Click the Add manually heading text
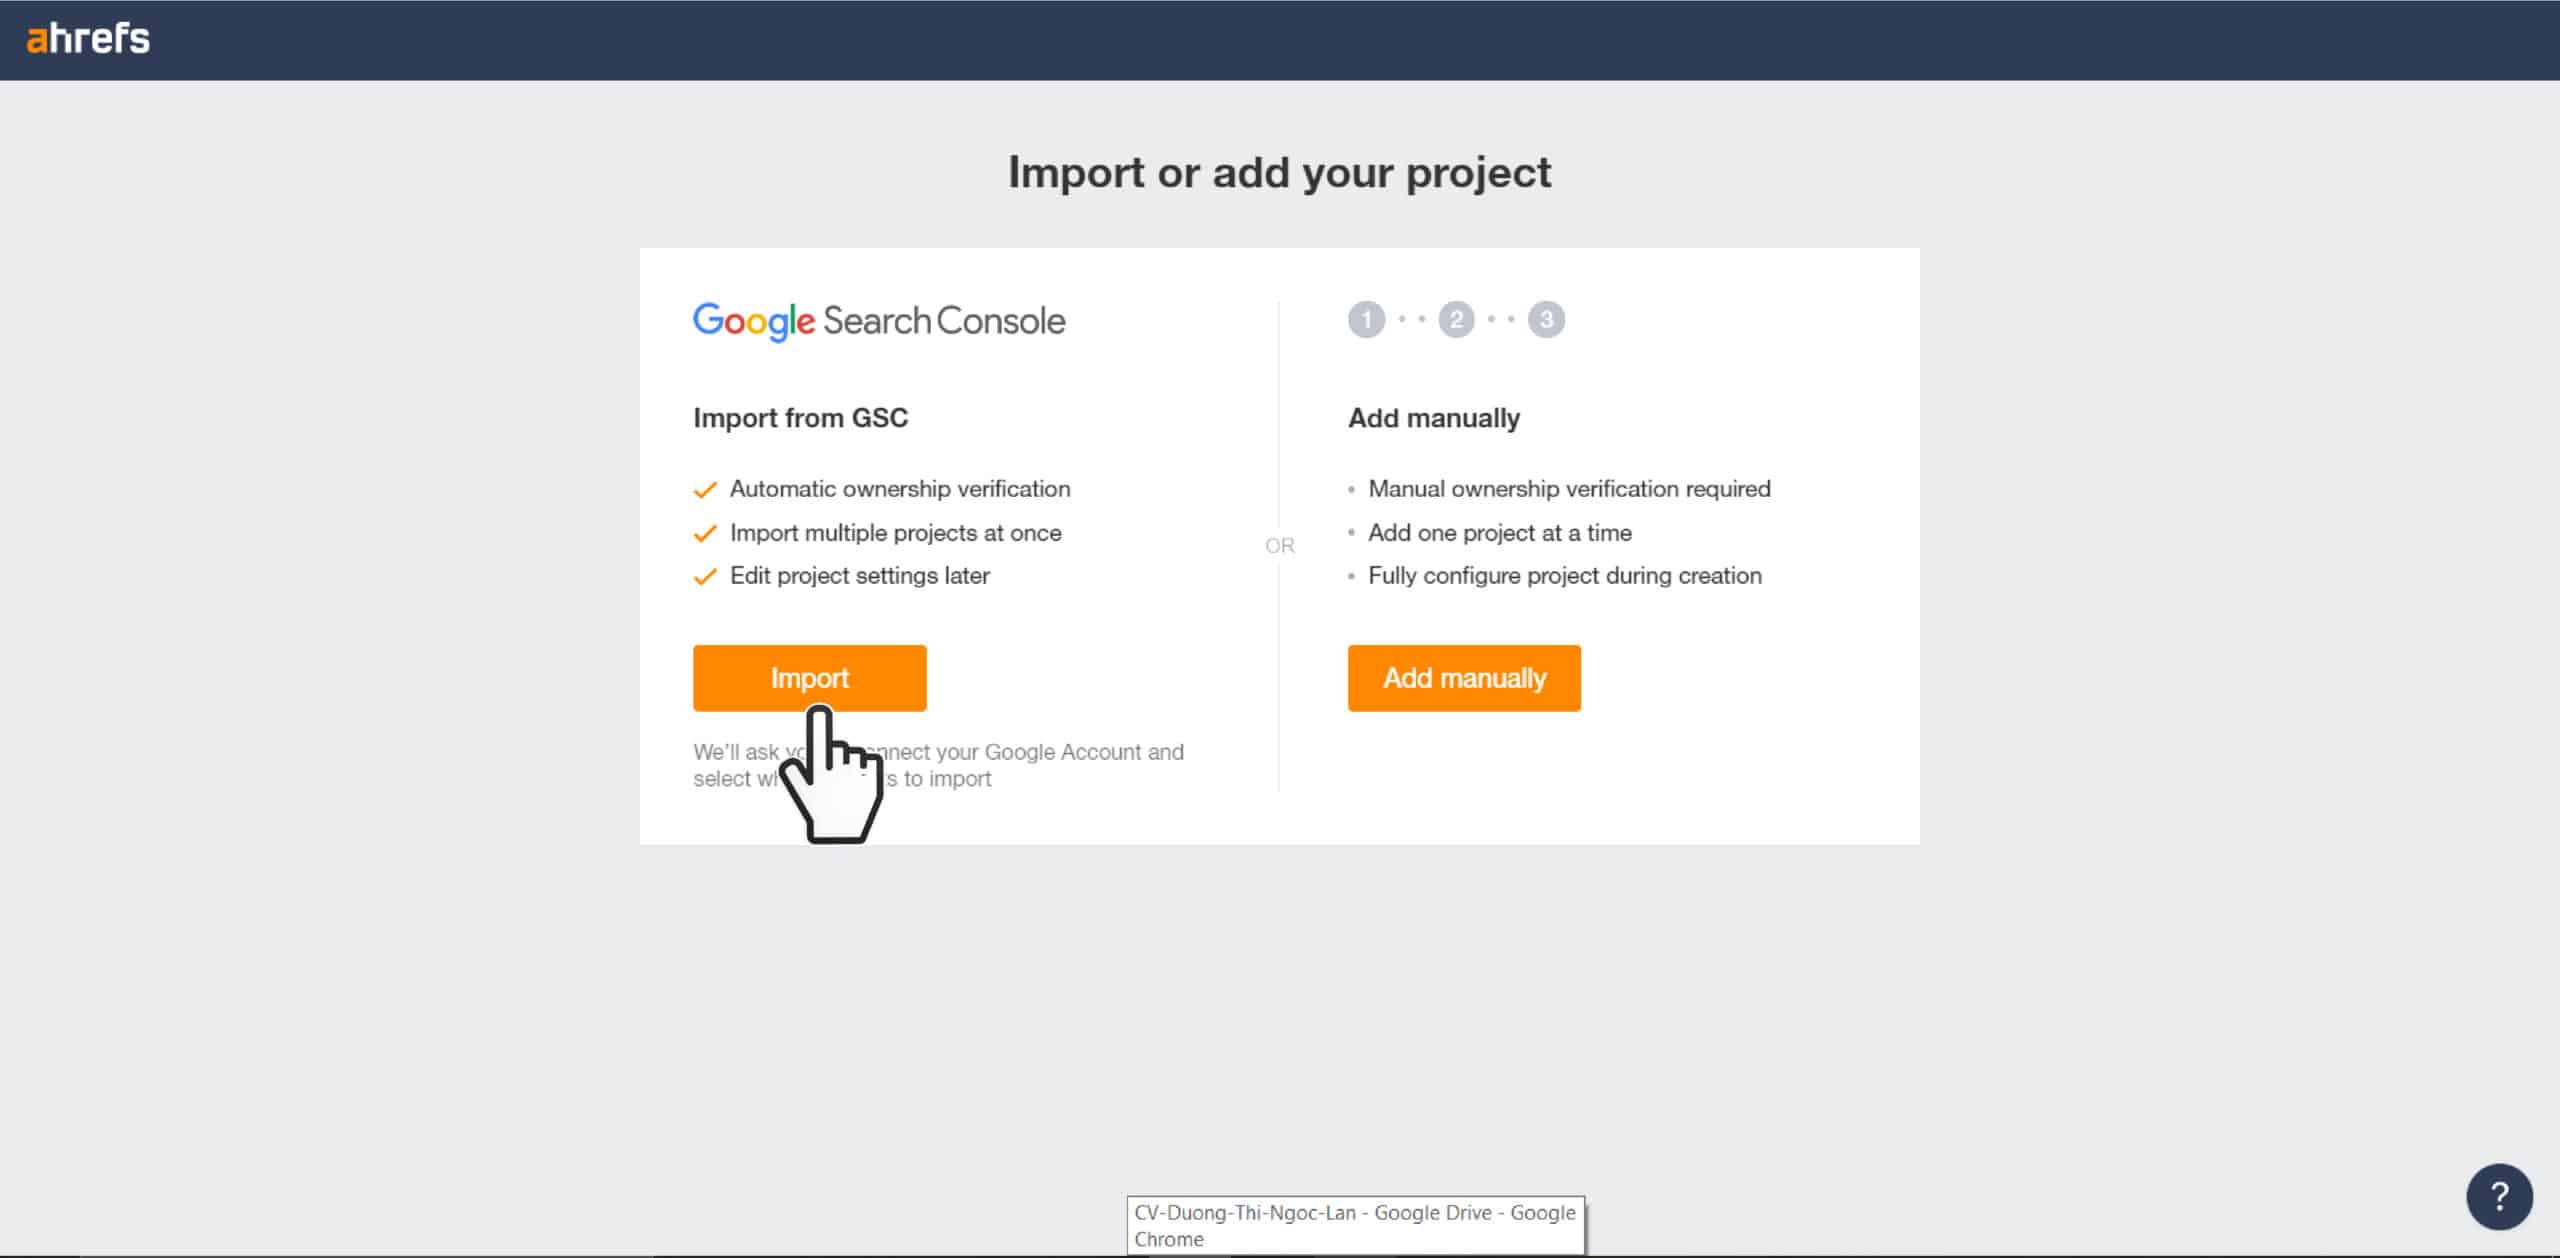2560x1258 pixels. pos(1434,418)
